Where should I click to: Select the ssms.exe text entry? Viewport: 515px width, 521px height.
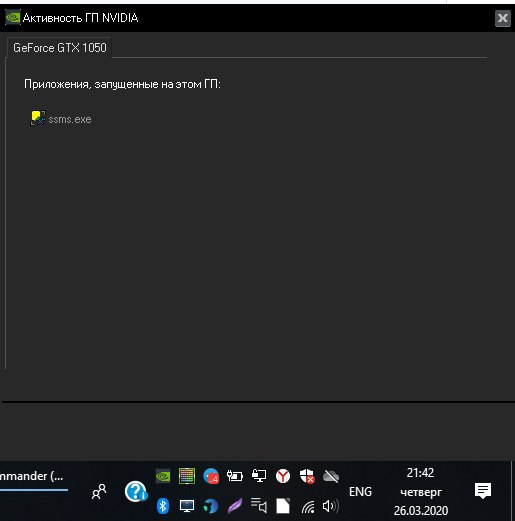pos(70,119)
